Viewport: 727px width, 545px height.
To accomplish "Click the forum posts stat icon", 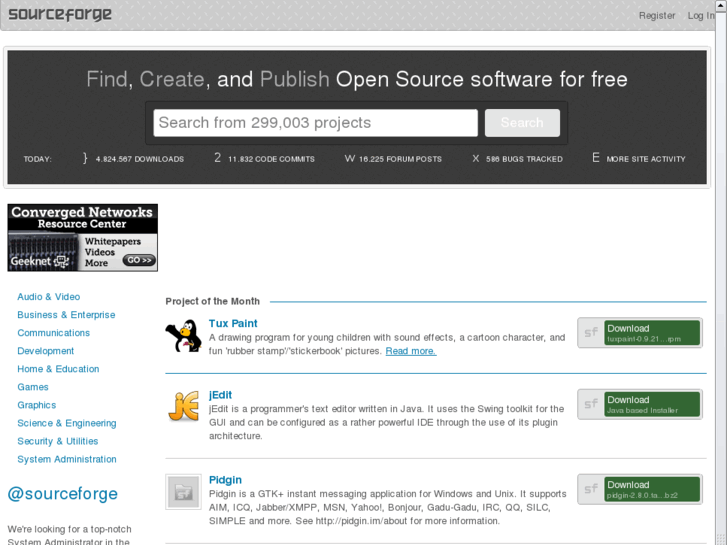I will point(350,158).
